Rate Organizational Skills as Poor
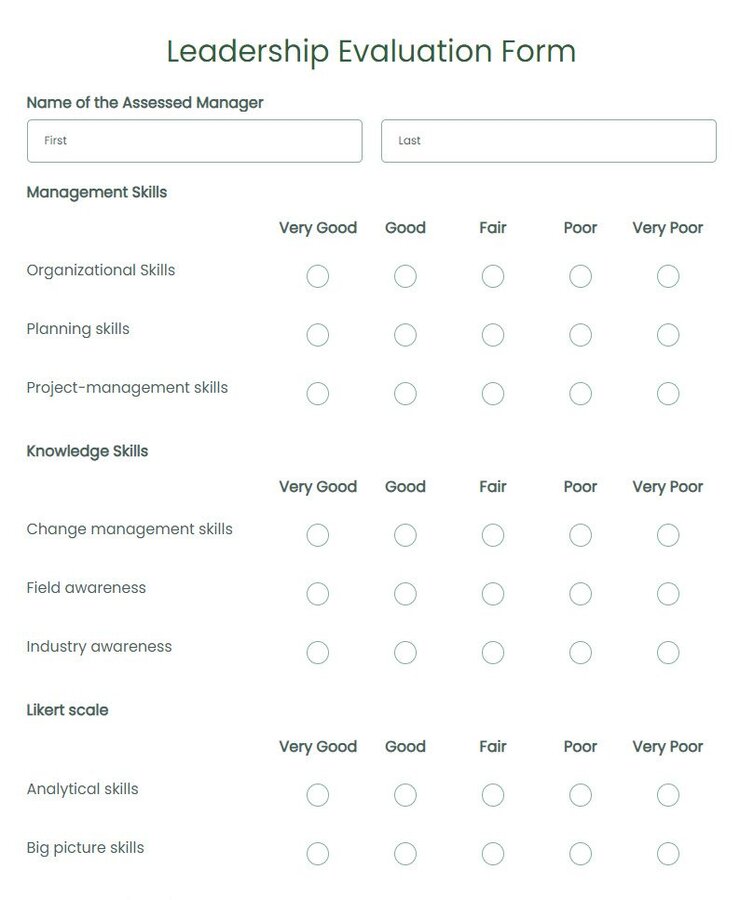Image resolution: width=740 pixels, height=900 pixels. 580,277
